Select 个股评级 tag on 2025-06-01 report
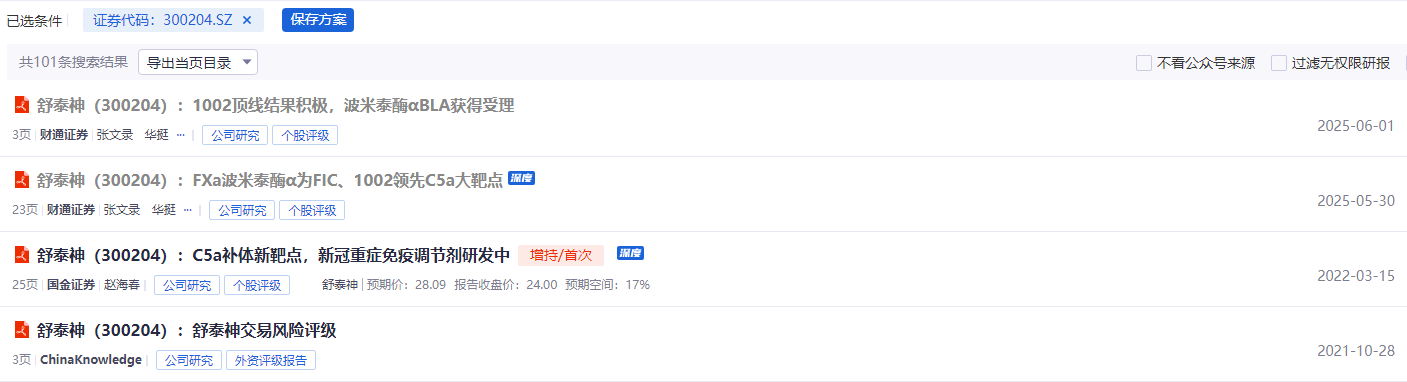Screen dimensions: 1407x382 [305, 135]
